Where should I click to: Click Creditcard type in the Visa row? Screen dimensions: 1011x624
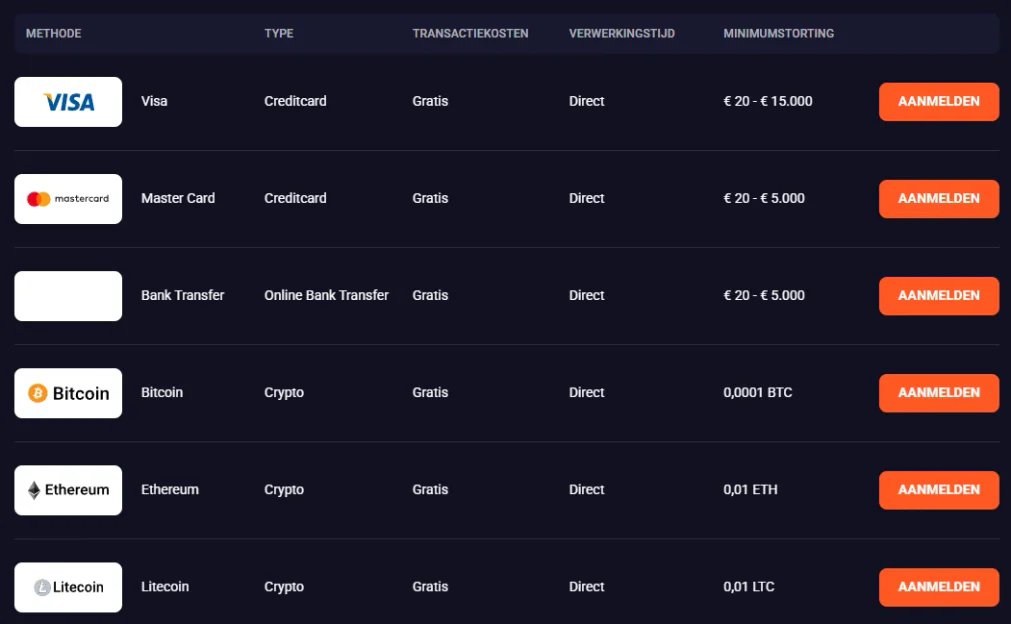(295, 101)
